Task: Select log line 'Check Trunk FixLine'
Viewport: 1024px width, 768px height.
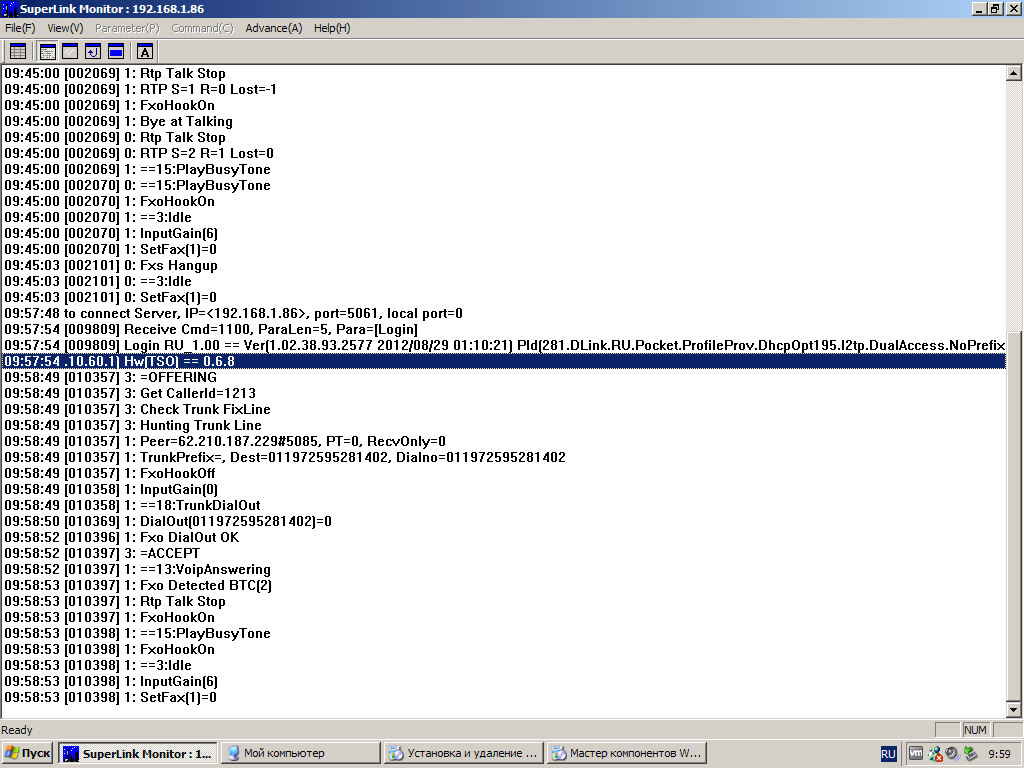Action: pos(504,409)
